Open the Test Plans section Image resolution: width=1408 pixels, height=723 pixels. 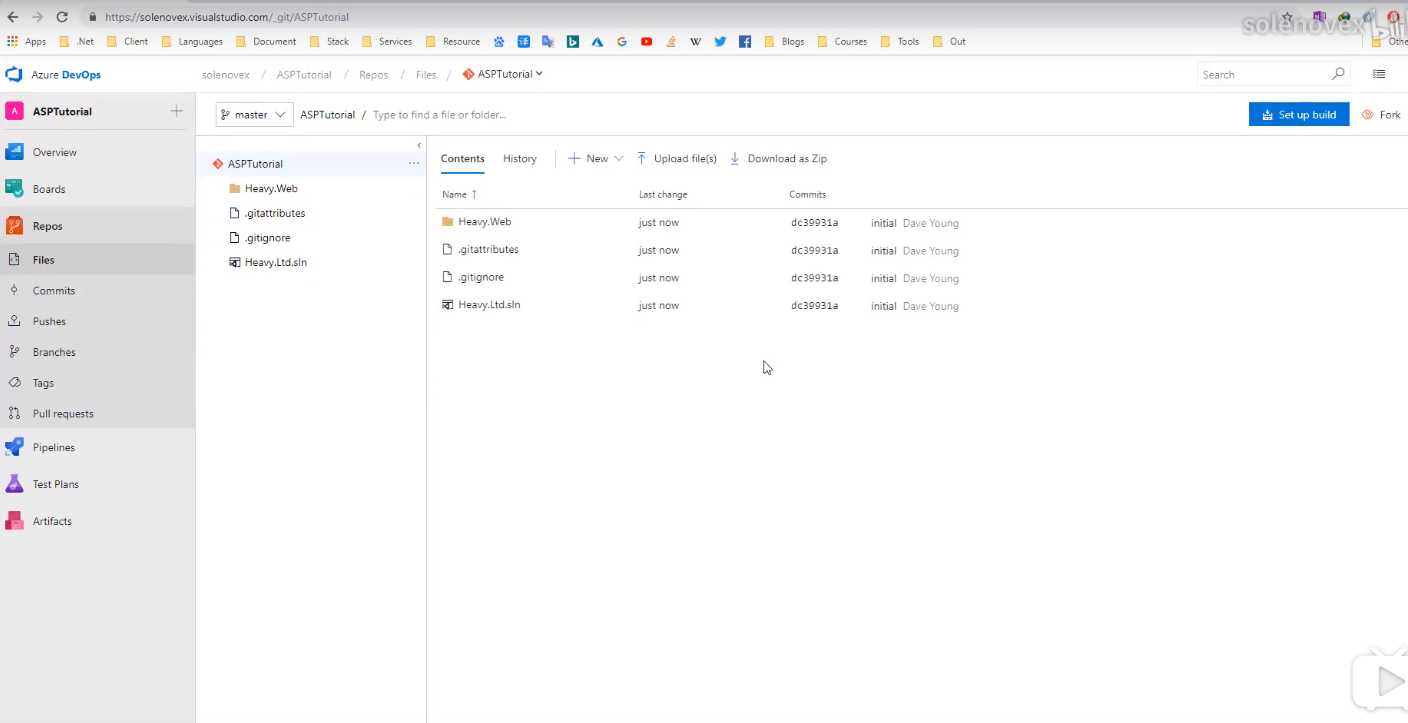coord(55,484)
